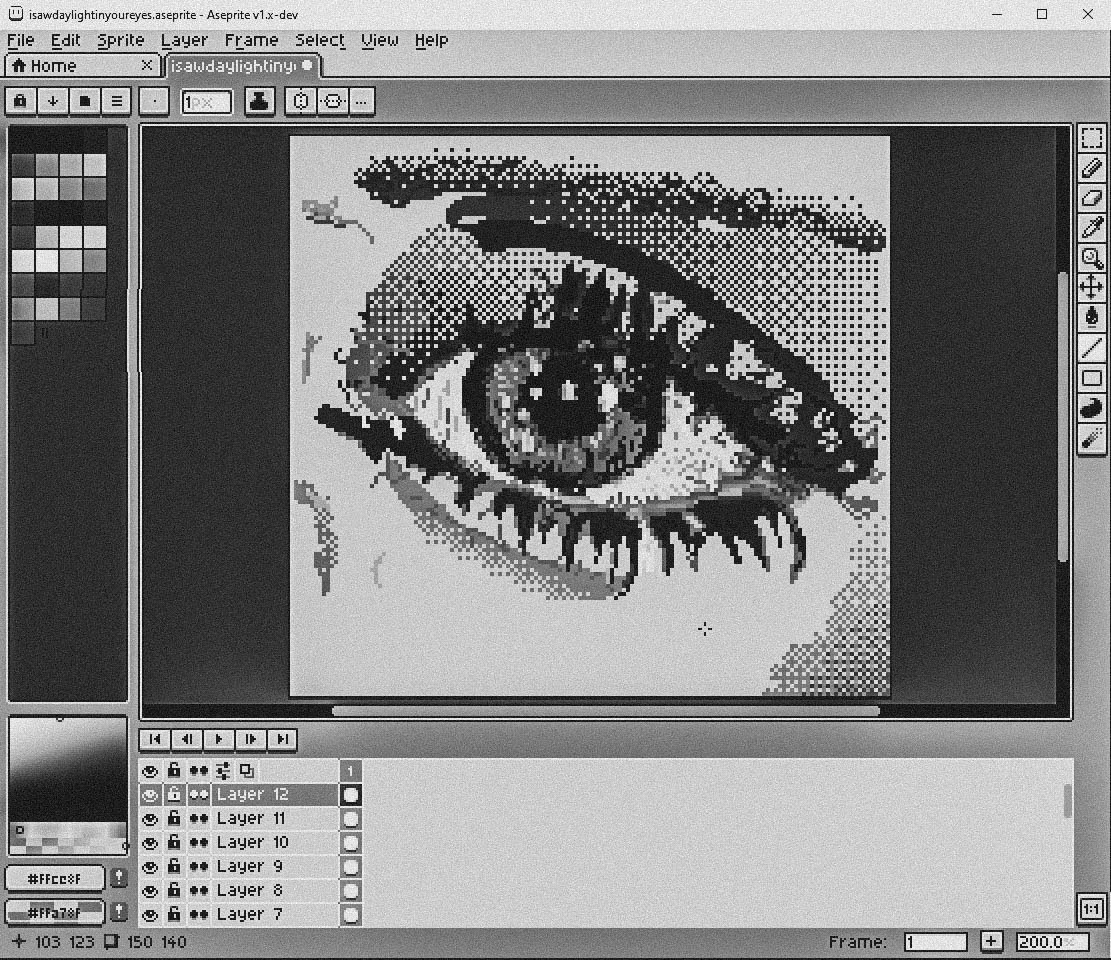Click the 1:1 zoom reset button
The width and height of the screenshot is (1111, 960).
(x=1091, y=910)
